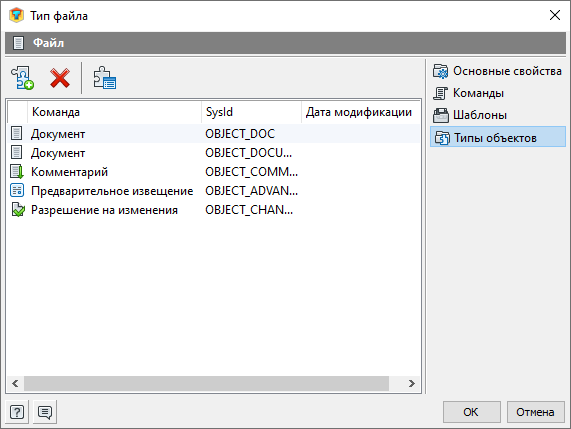Image resolution: width=571 pixels, height=429 pixels.
Task: Click the help question mark icon
Action: tap(17, 412)
